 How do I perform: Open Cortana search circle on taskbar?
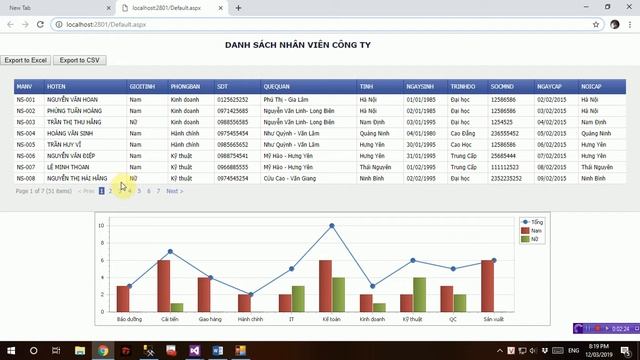coord(33,351)
